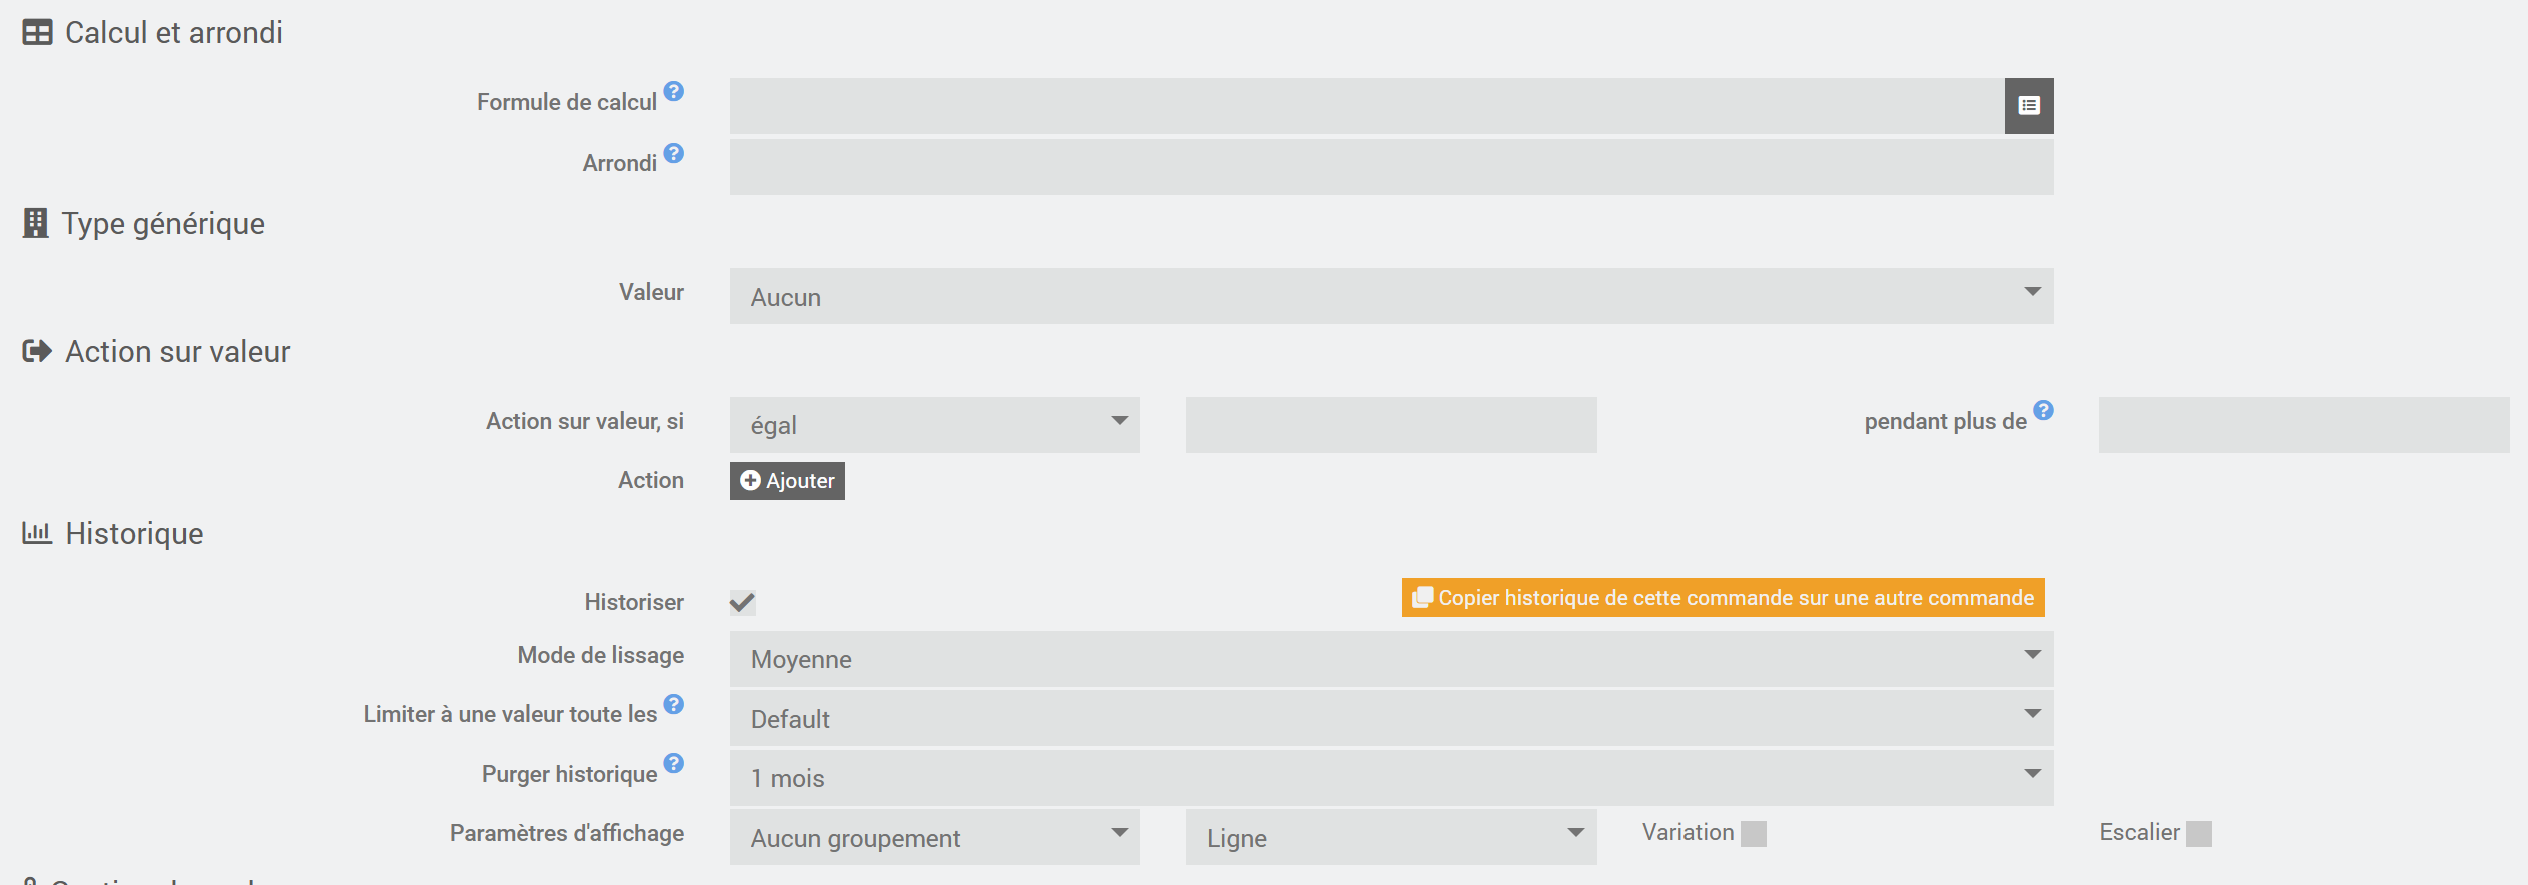
Task: Click Copier historique de cette commande button
Action: pyautogui.click(x=1722, y=598)
